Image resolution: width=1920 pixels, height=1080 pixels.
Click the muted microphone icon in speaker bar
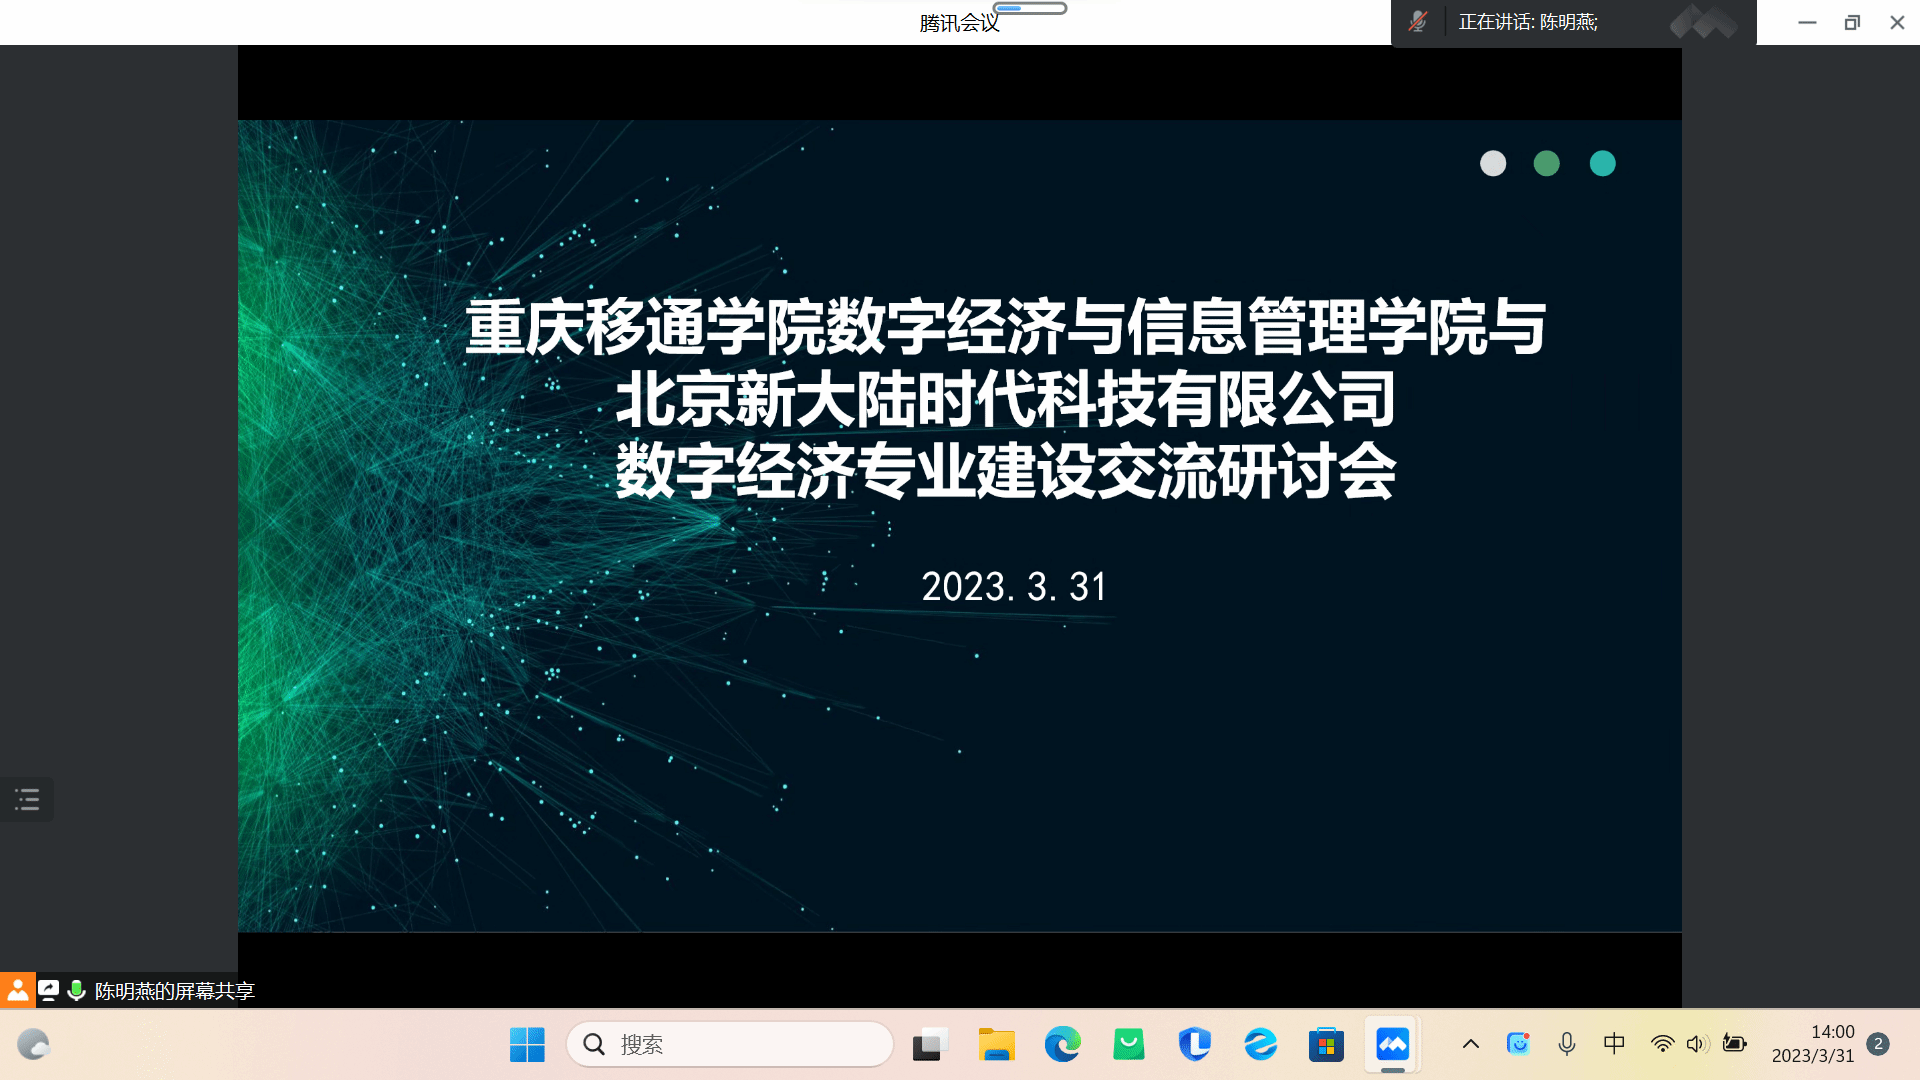[1417, 22]
